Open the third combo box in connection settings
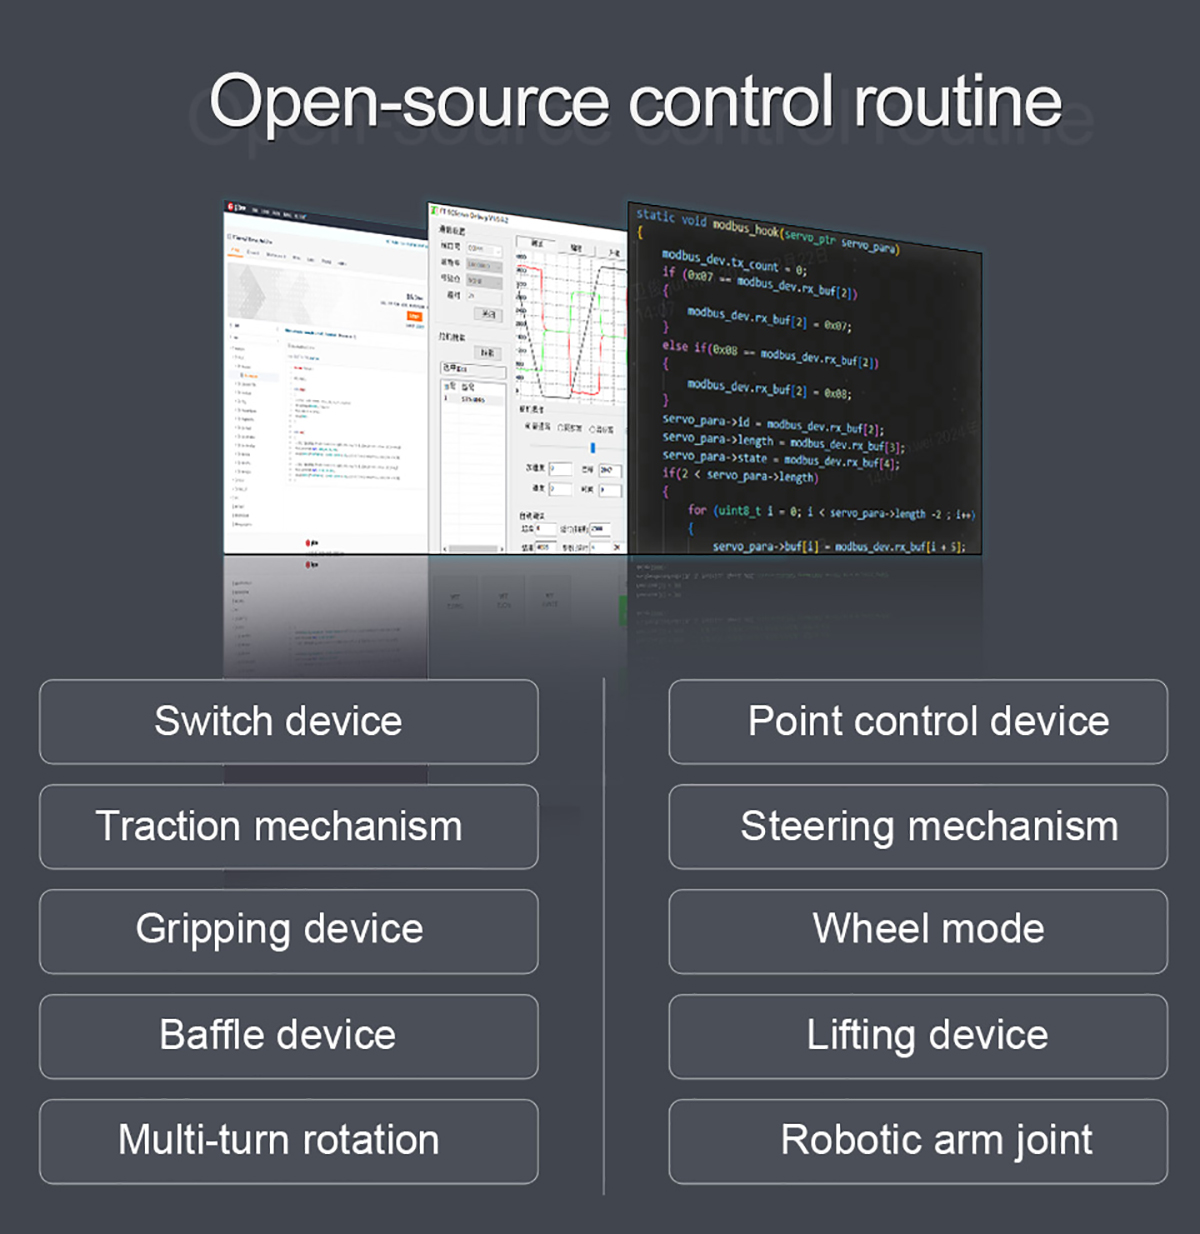This screenshot has width=1200, height=1234. (484, 282)
